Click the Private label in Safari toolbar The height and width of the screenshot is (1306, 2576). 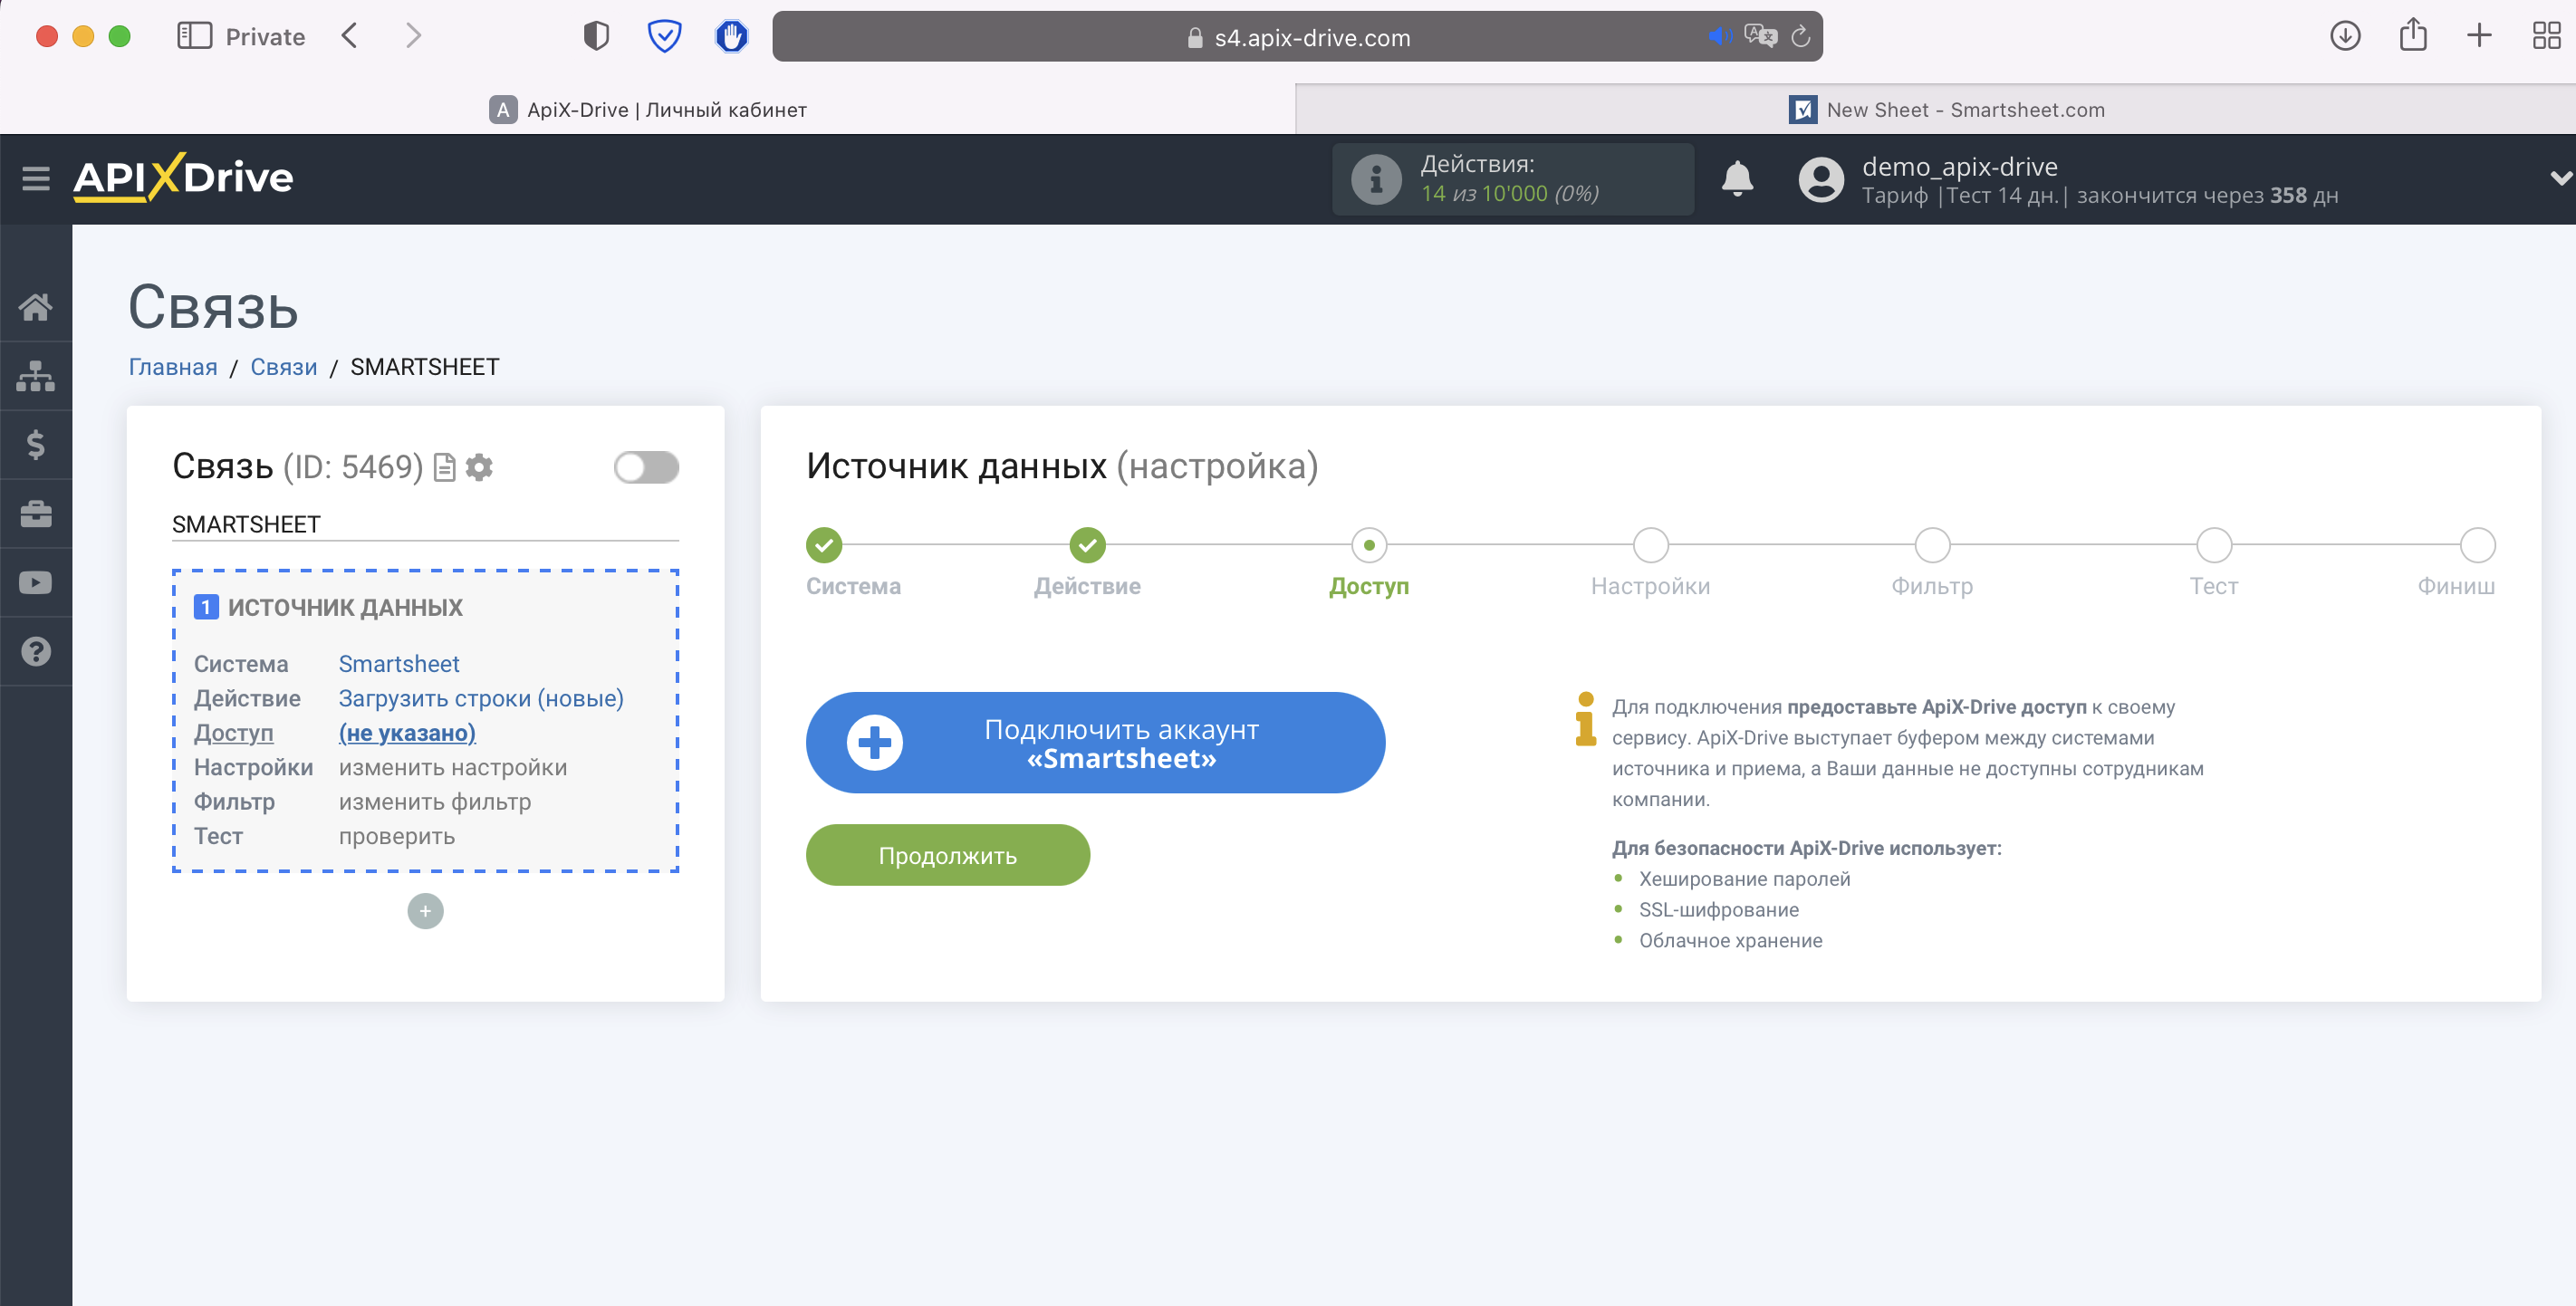click(265, 37)
